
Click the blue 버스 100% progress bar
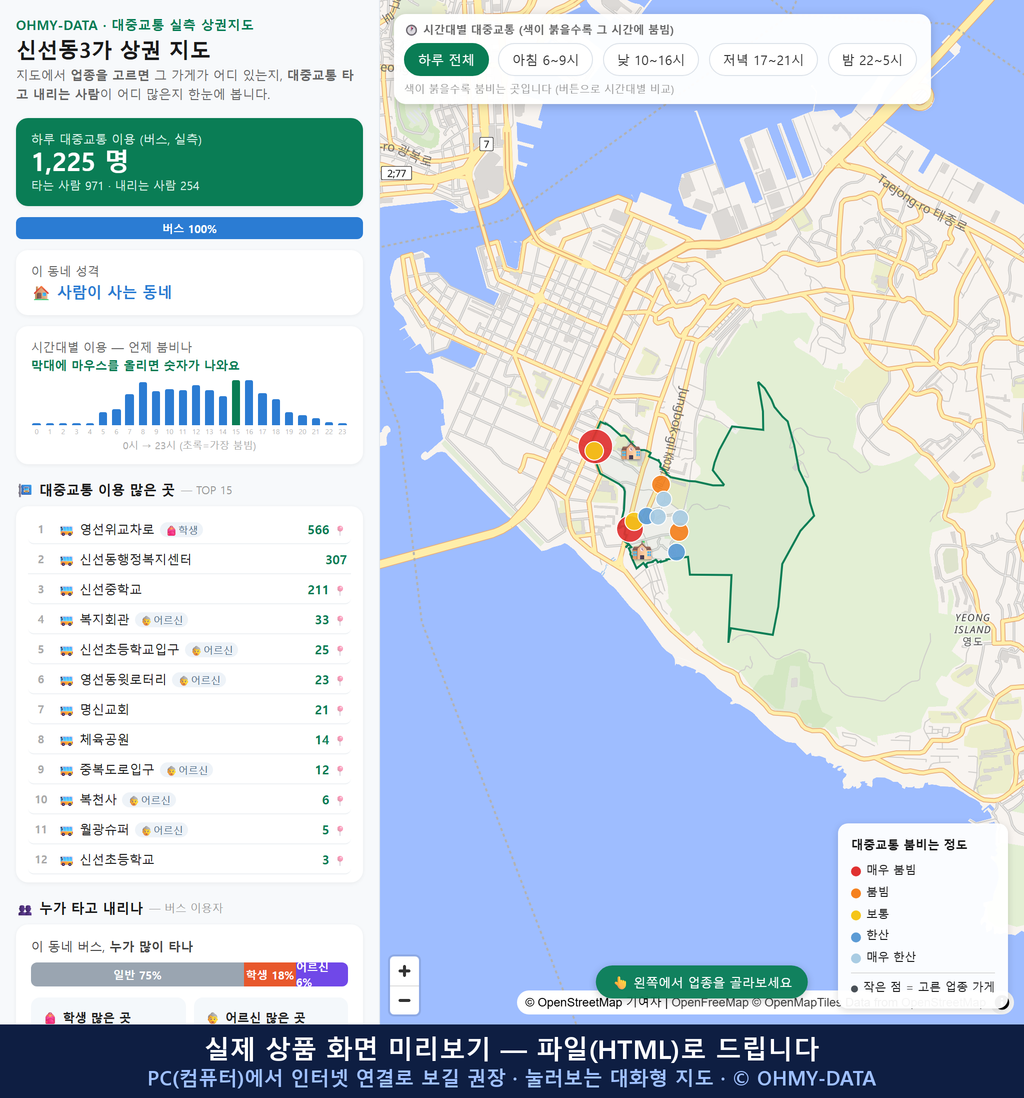(189, 228)
